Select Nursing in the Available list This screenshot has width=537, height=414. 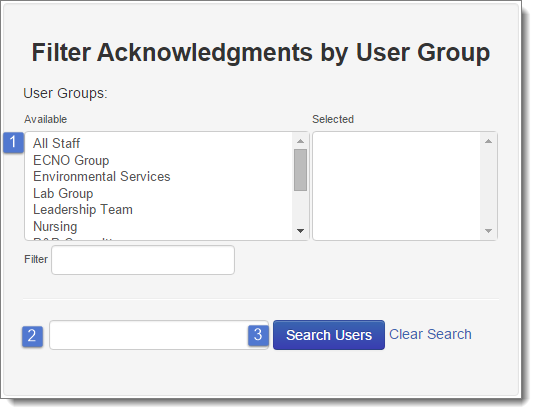(55, 226)
